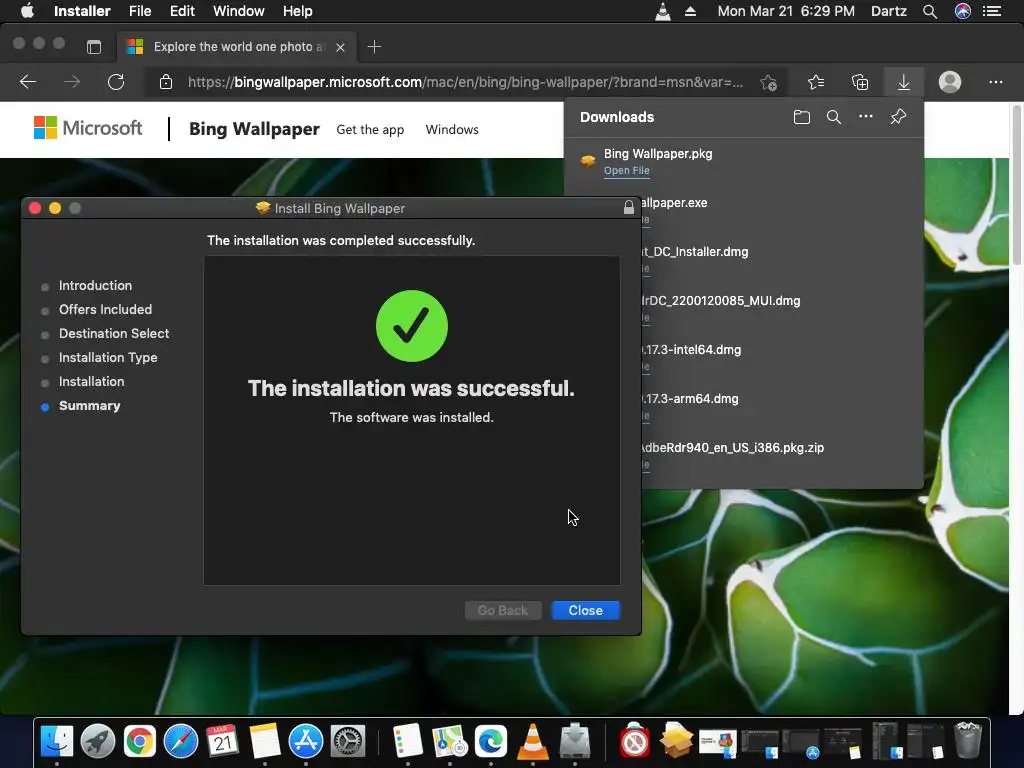Click the Edge address bar URL

coord(465,82)
